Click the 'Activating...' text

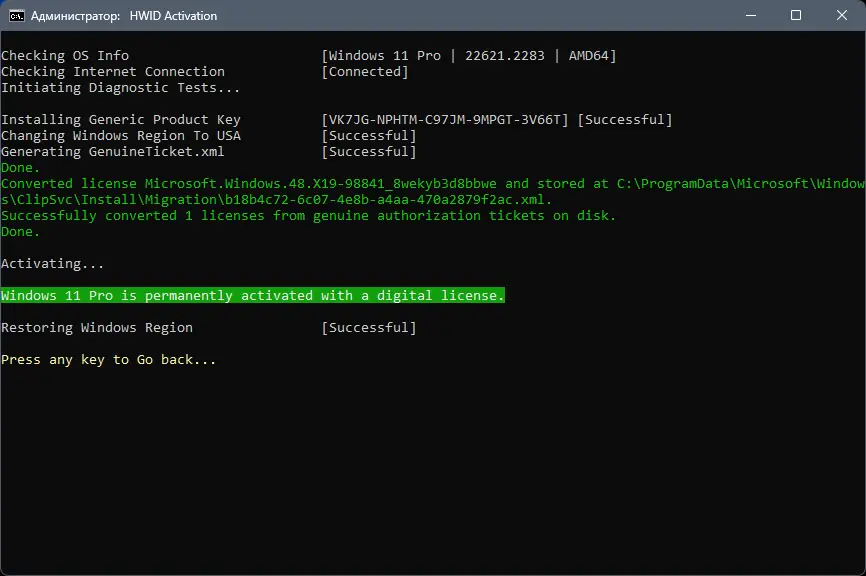click(x=52, y=264)
